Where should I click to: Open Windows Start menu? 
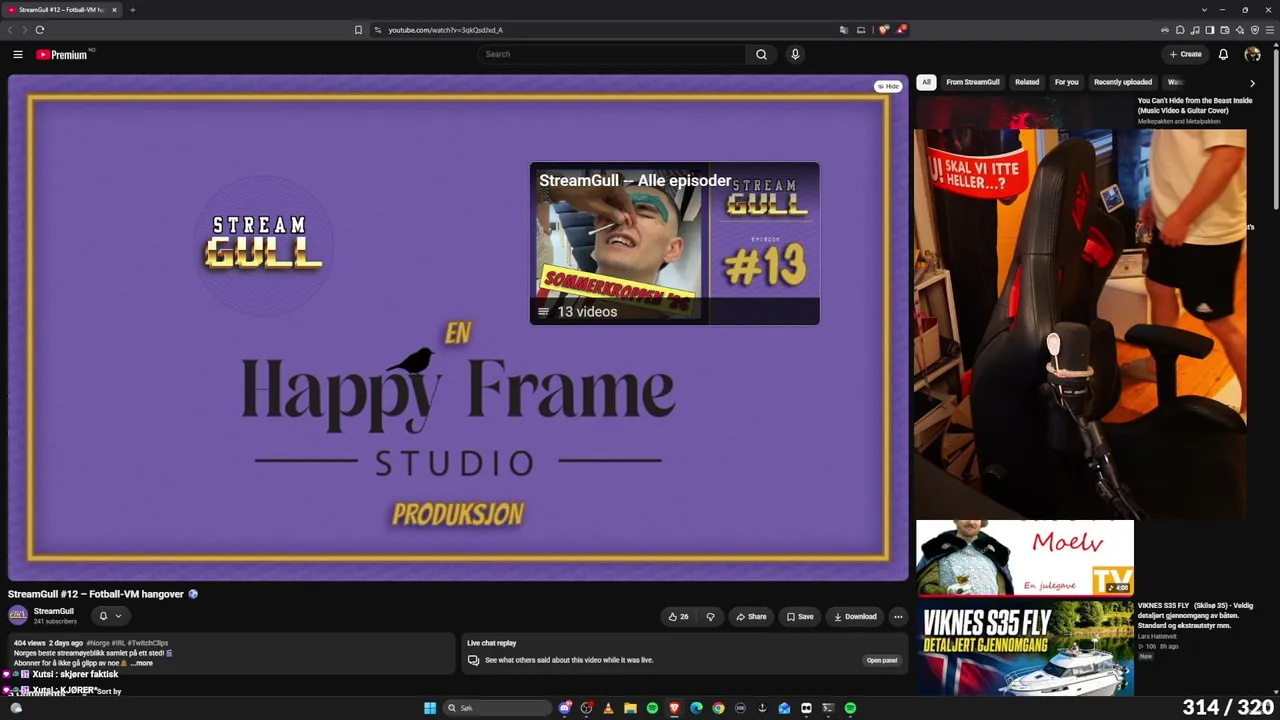pos(430,708)
